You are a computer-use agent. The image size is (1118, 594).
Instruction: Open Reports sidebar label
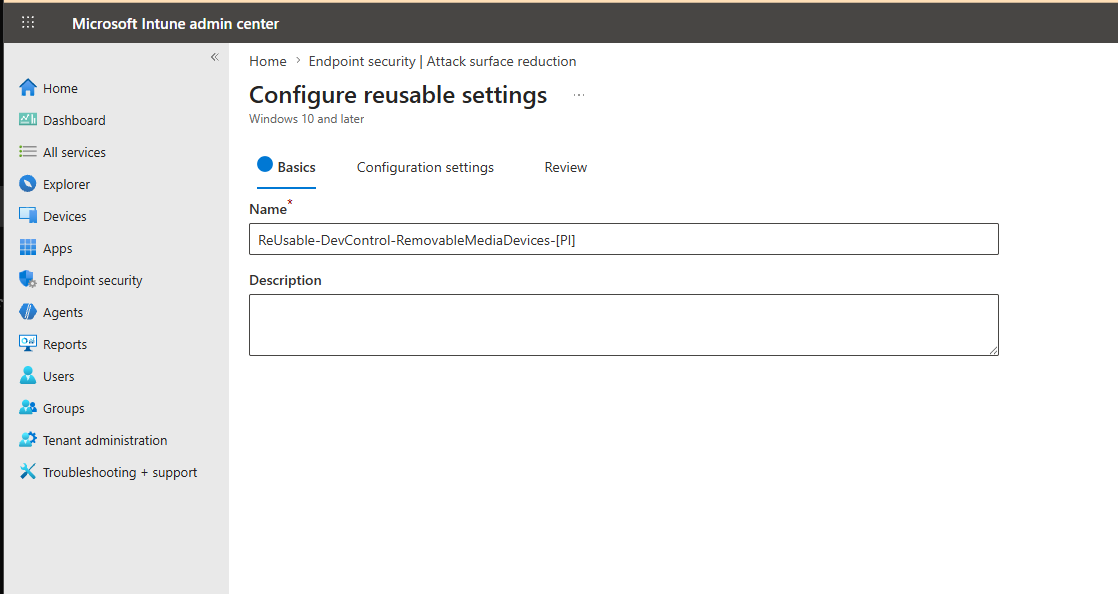coord(65,345)
